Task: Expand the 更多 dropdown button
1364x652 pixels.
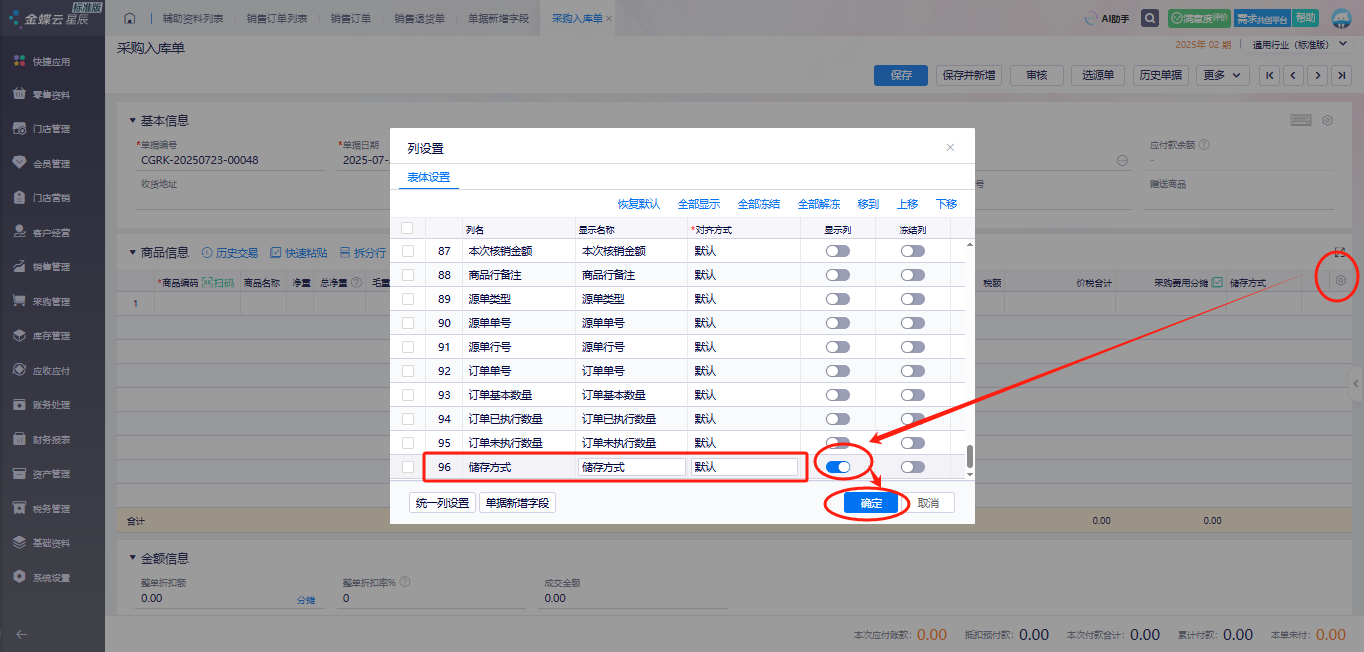Action: 1224,75
